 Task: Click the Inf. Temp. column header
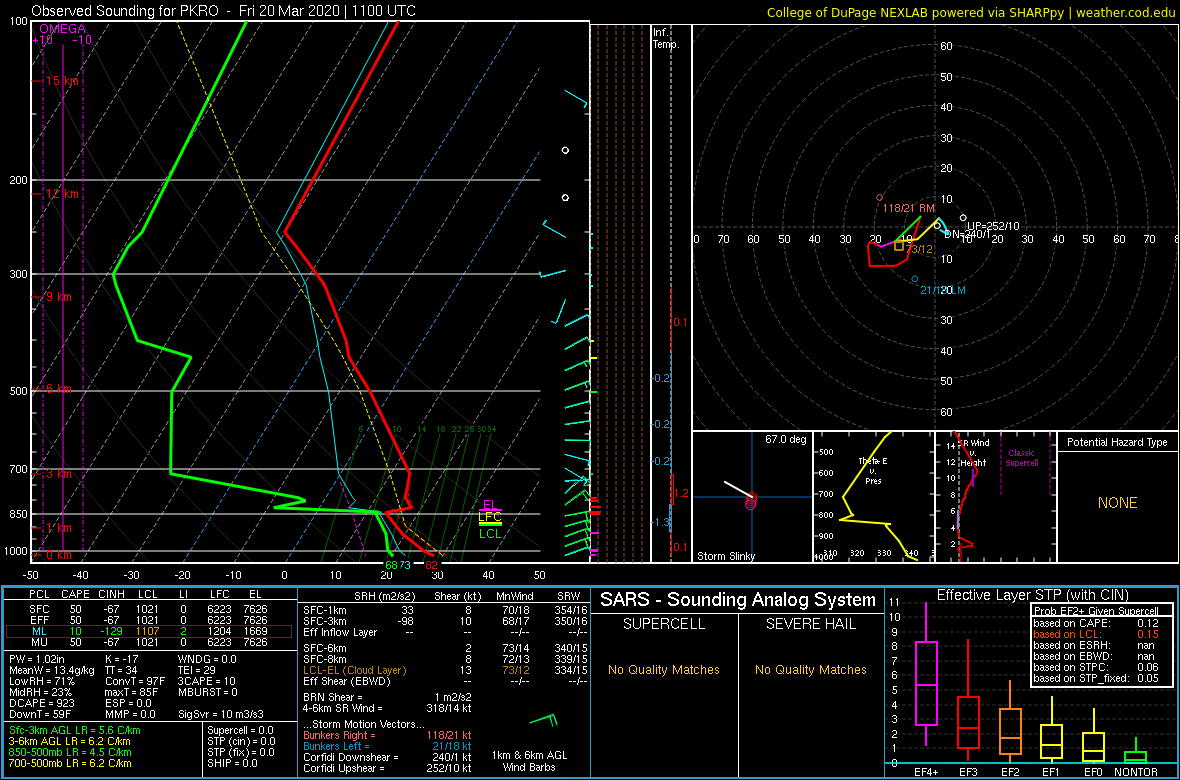click(x=666, y=38)
